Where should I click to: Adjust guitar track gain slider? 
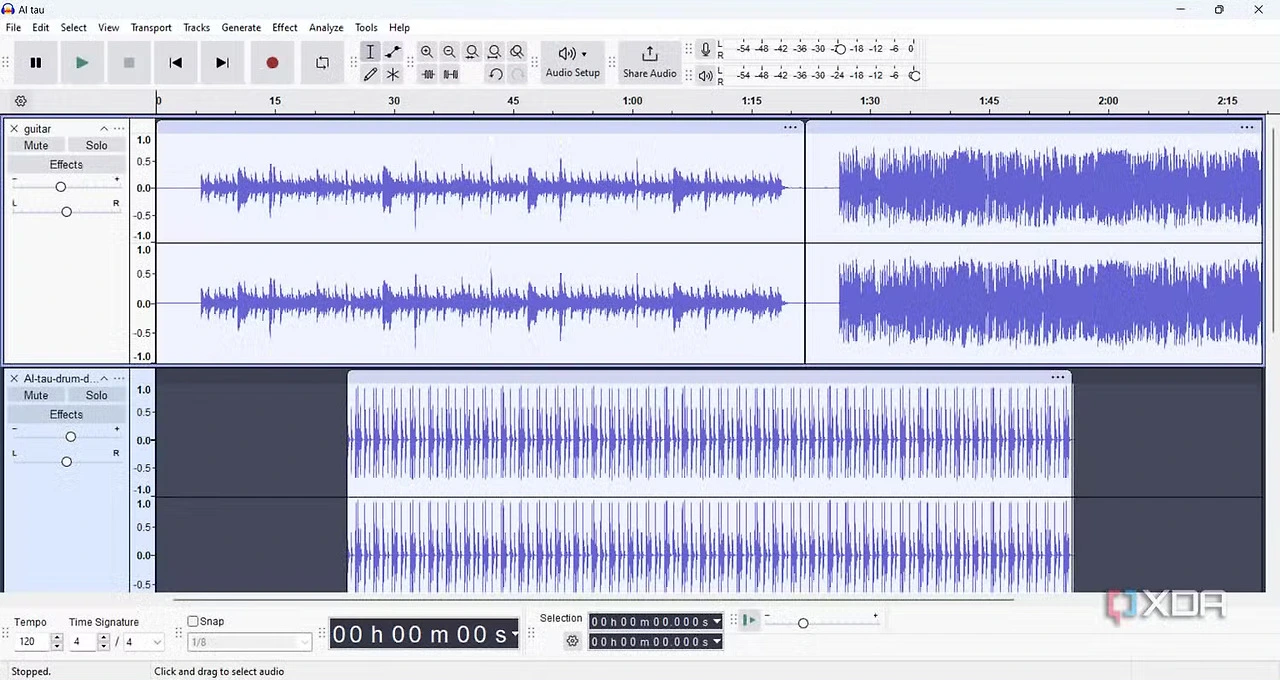click(x=60, y=187)
